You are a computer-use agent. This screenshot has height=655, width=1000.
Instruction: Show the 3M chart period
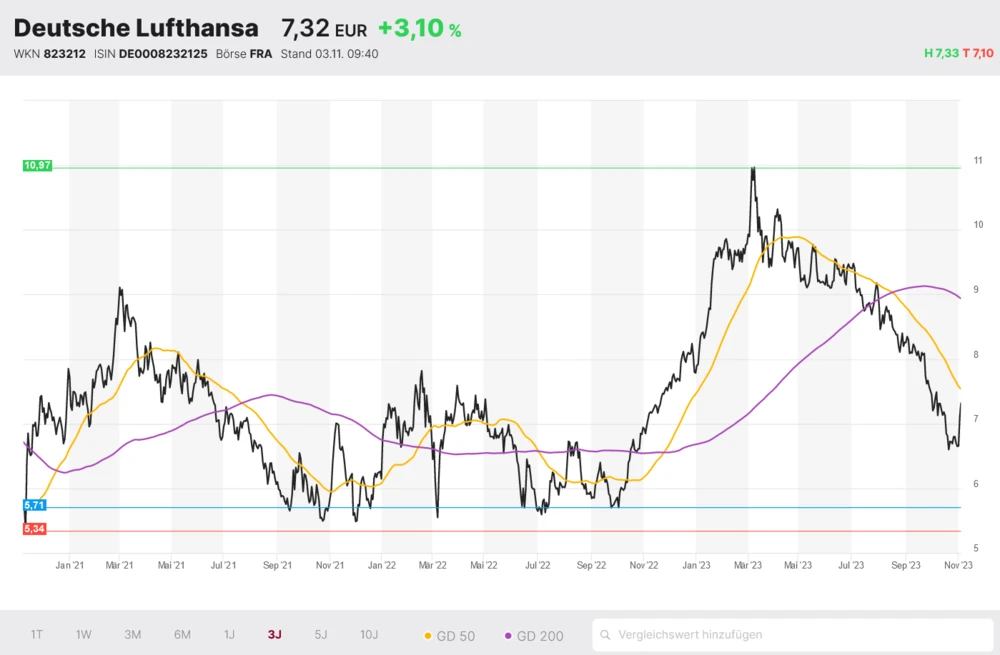point(132,635)
